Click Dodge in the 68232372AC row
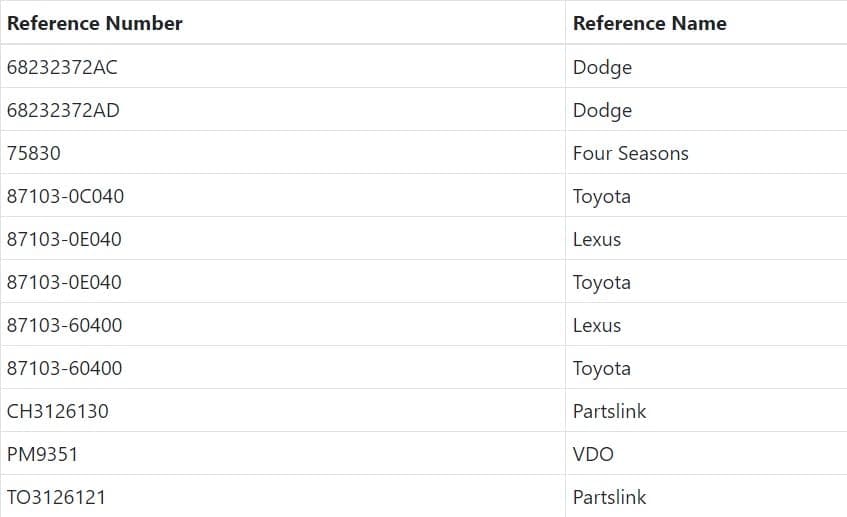This screenshot has width=847, height=517. click(602, 68)
